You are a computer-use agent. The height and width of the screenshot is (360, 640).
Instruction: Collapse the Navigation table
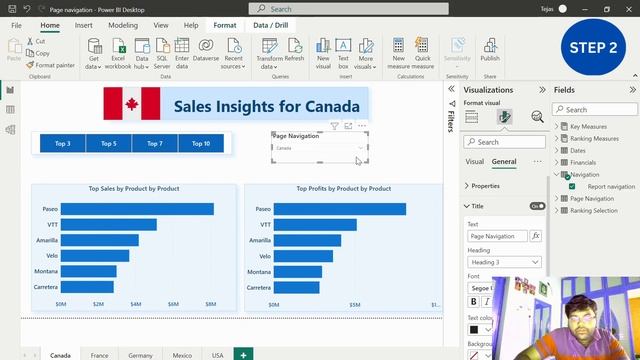pyautogui.click(x=556, y=174)
